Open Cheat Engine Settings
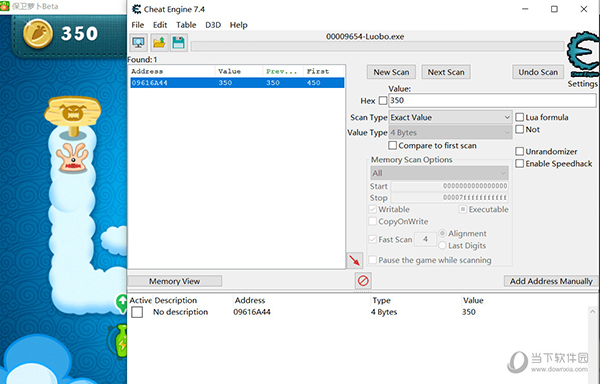The image size is (600, 384). click(582, 83)
